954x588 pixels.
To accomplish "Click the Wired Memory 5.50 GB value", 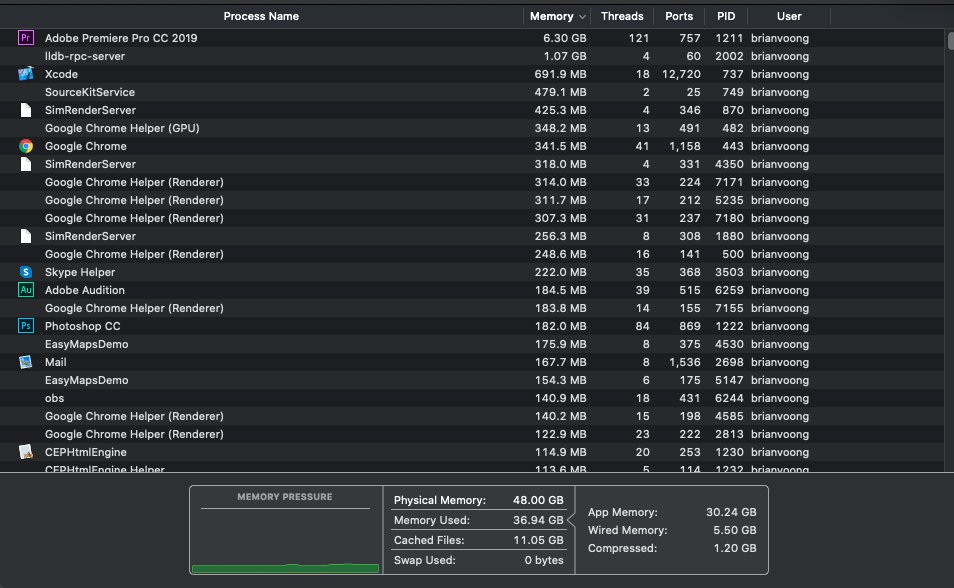I will [734, 530].
